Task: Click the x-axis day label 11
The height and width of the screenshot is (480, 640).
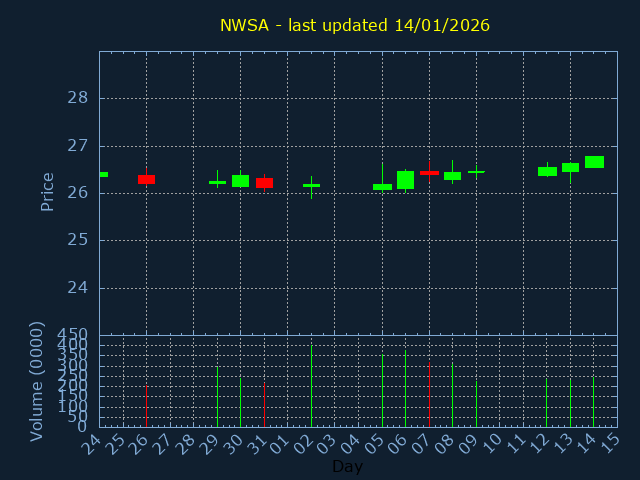Action: click(x=515, y=444)
